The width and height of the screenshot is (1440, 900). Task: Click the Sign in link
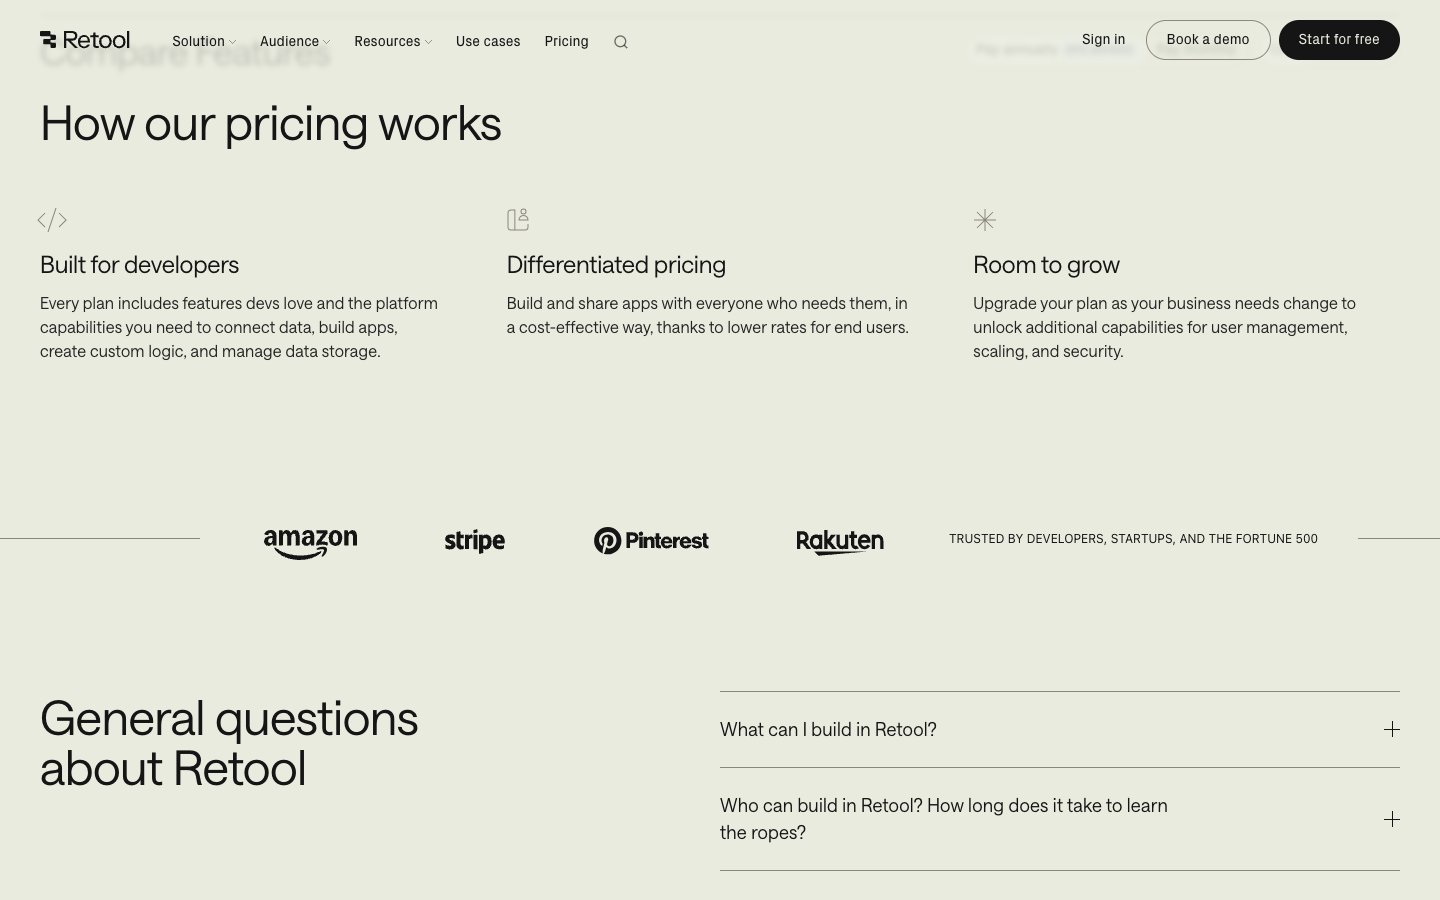1103,39
